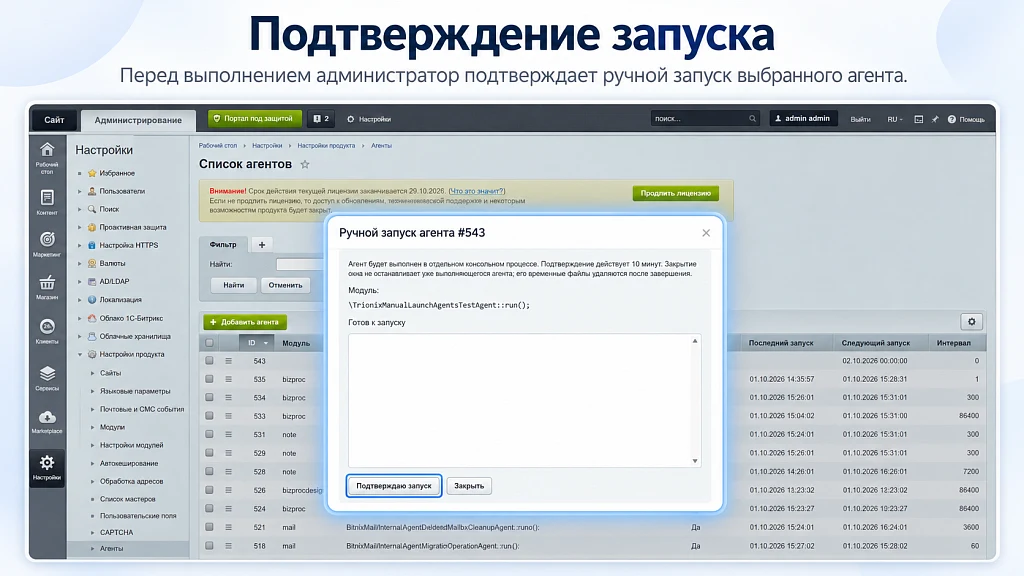Viewport: 1024px width, 576px height.
Task: Open row menu for agent 528
Action: tap(229, 472)
